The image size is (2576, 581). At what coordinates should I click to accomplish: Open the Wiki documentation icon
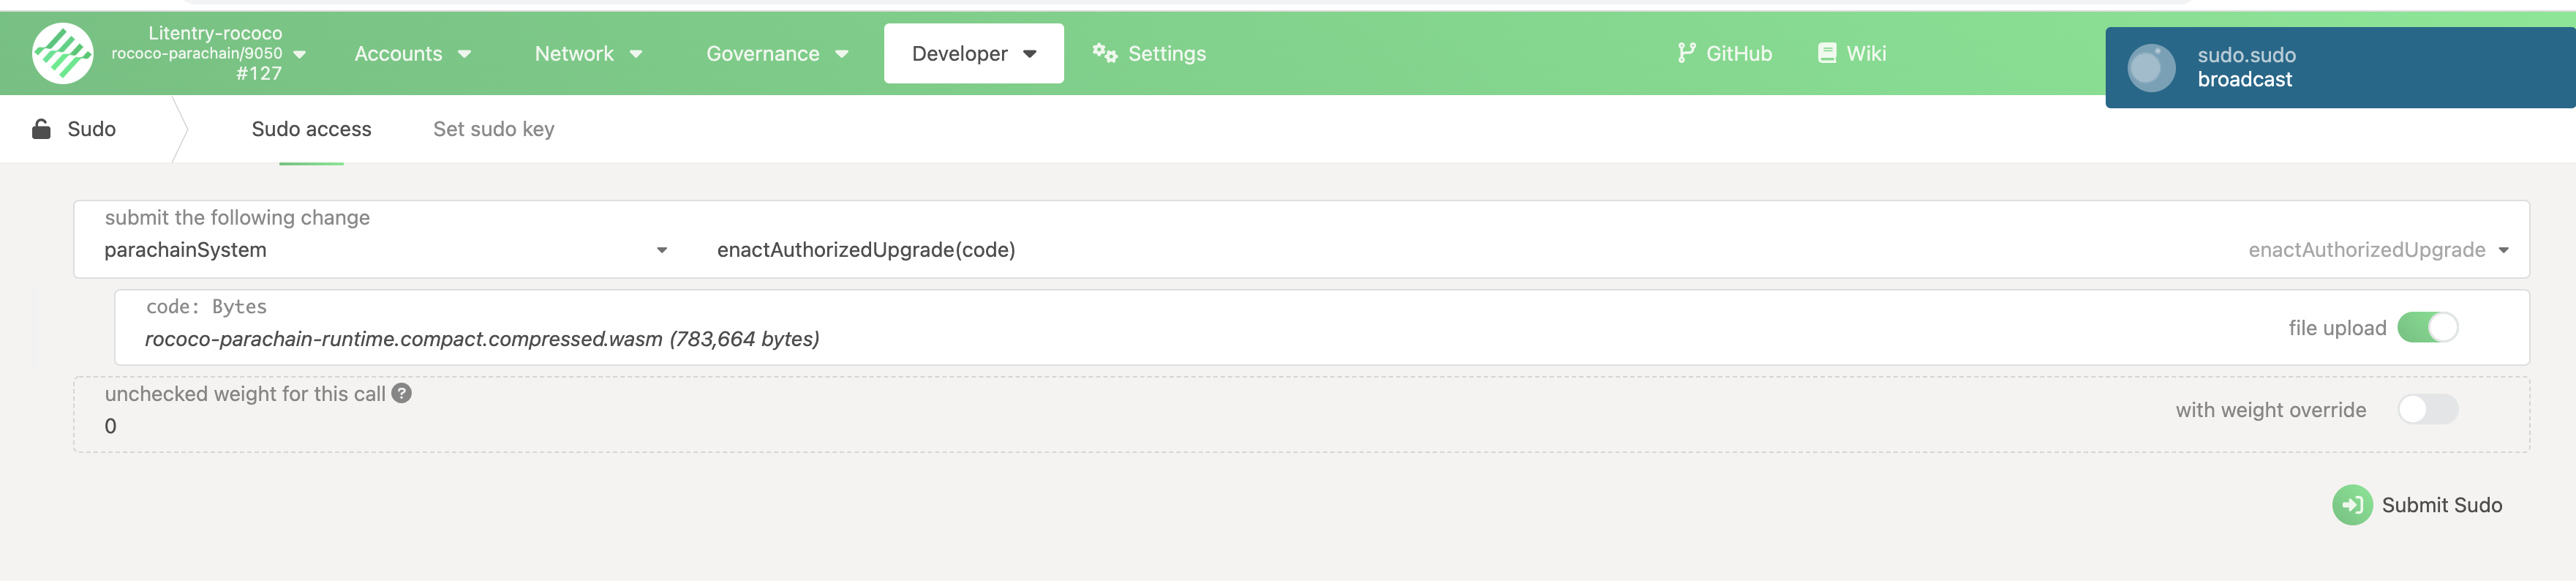[1826, 53]
